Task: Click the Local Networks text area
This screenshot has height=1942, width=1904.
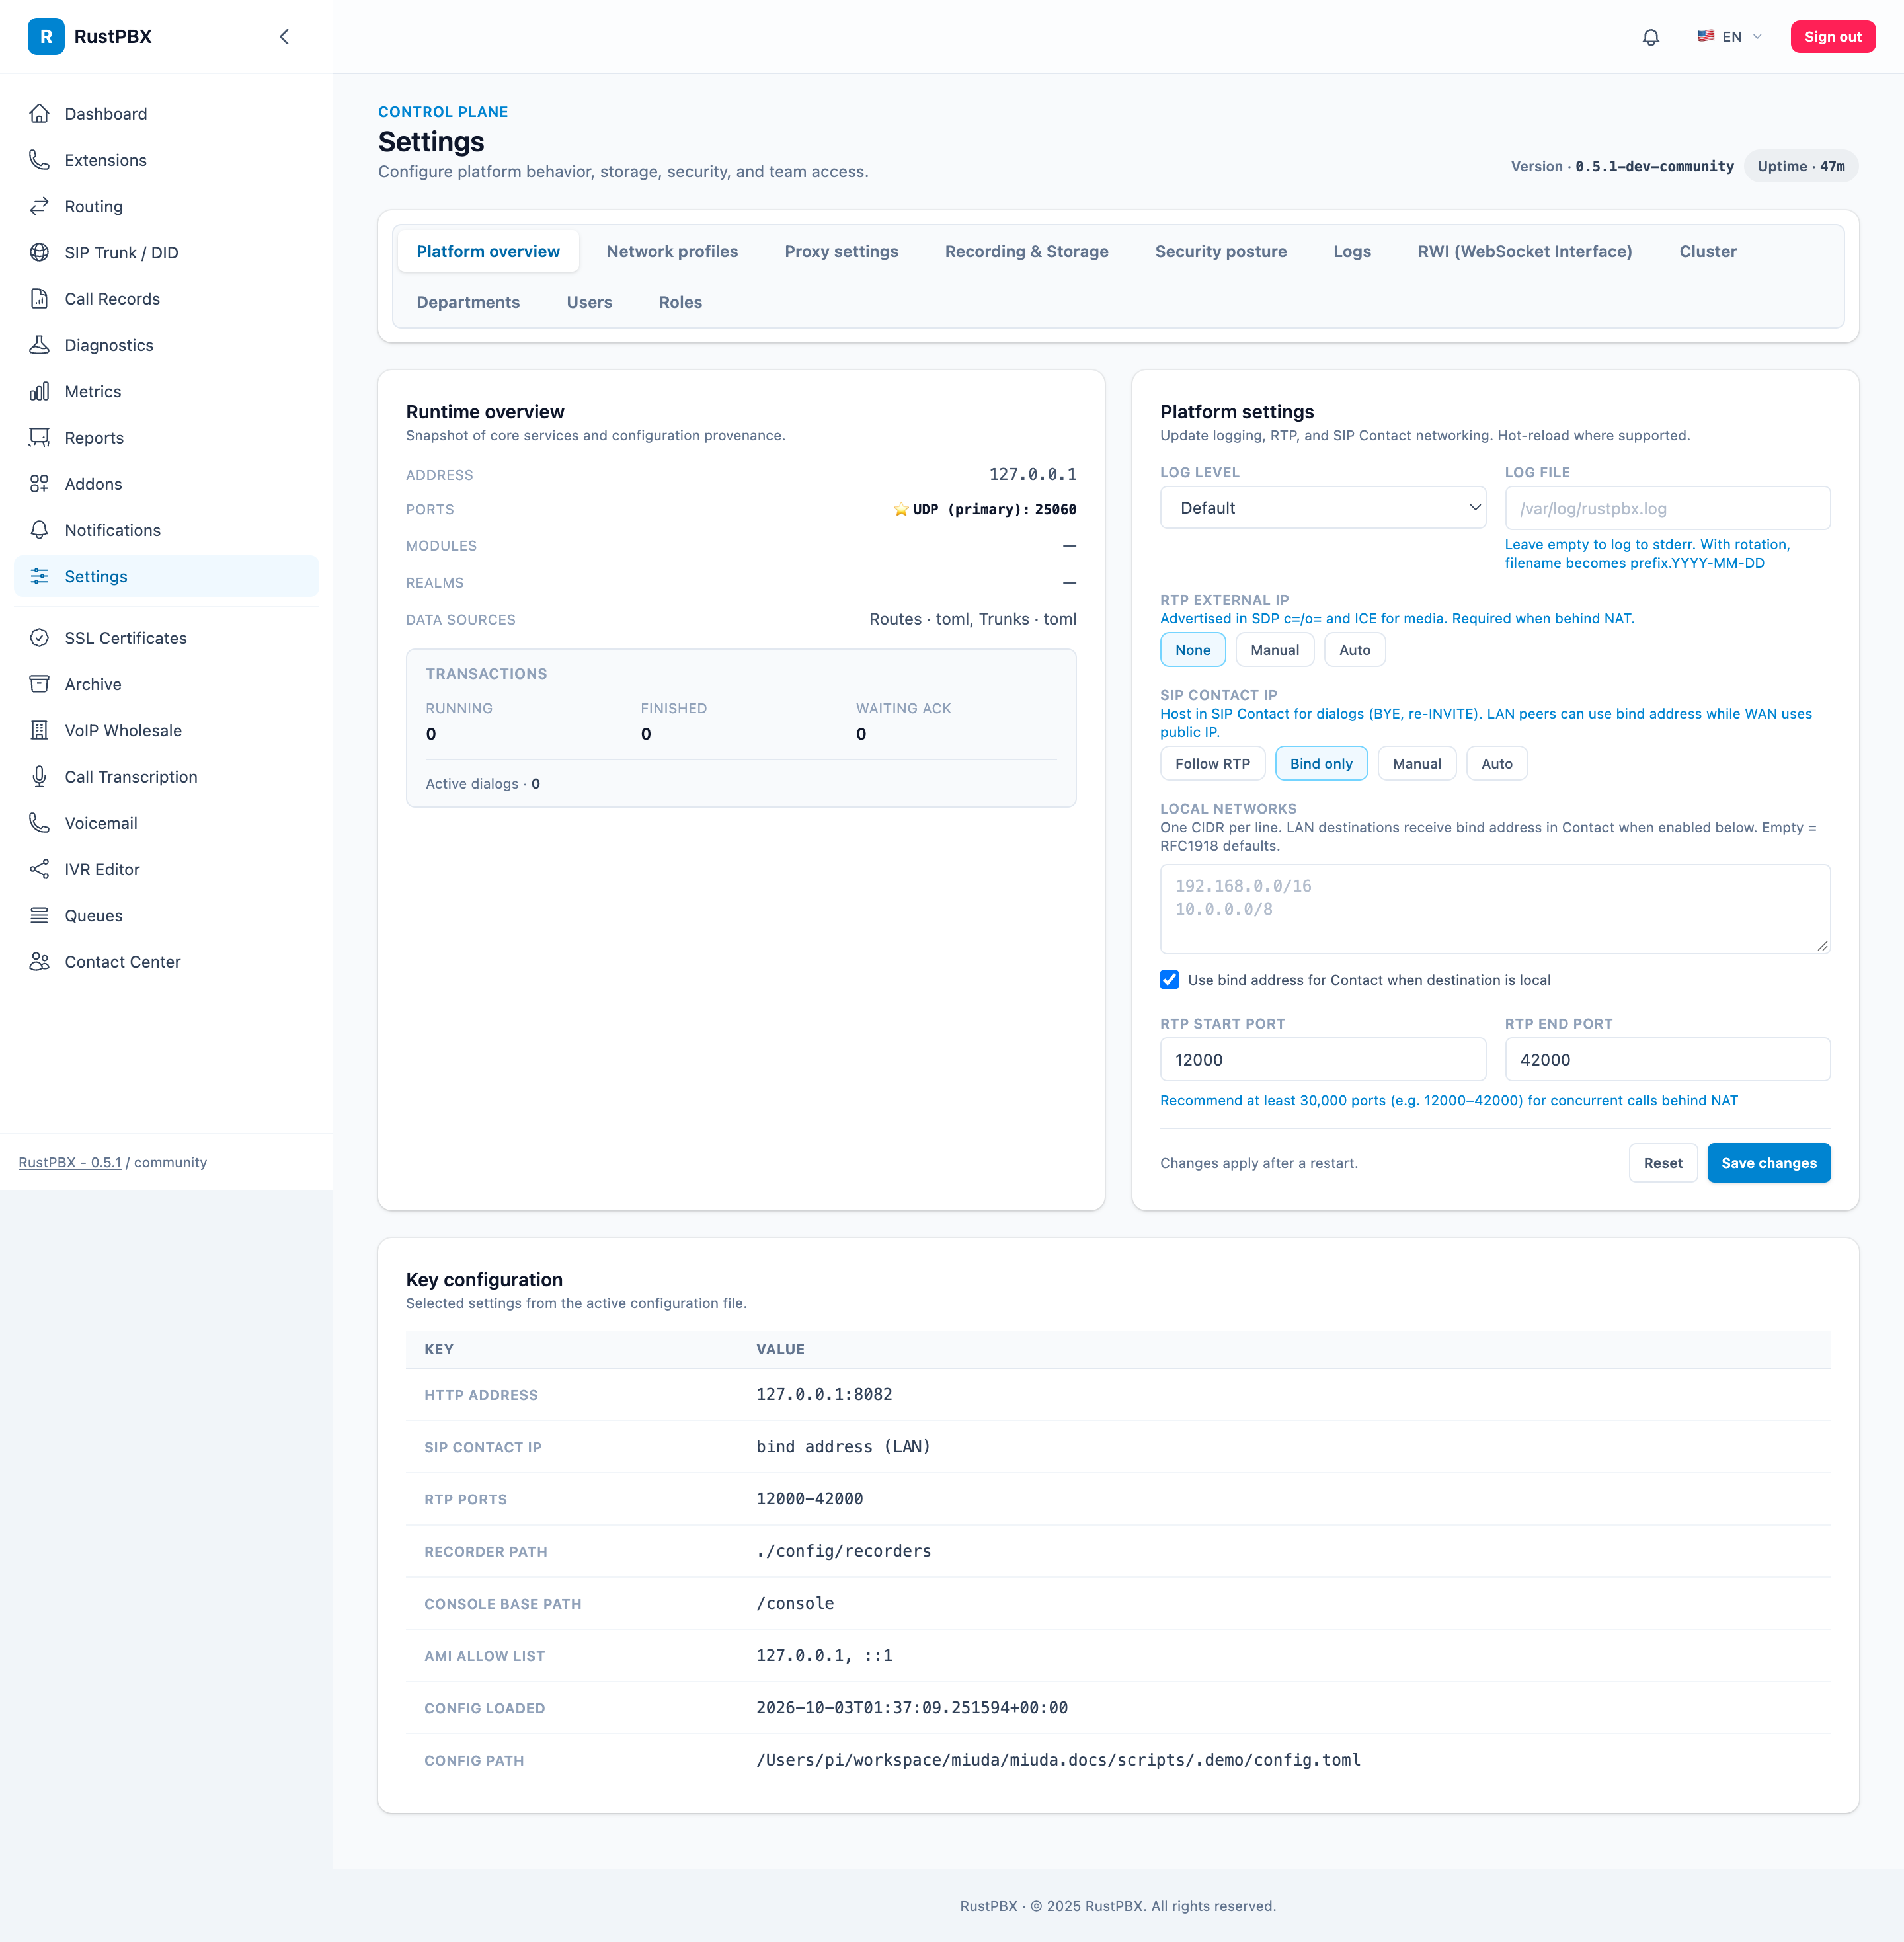Action: coord(1495,909)
